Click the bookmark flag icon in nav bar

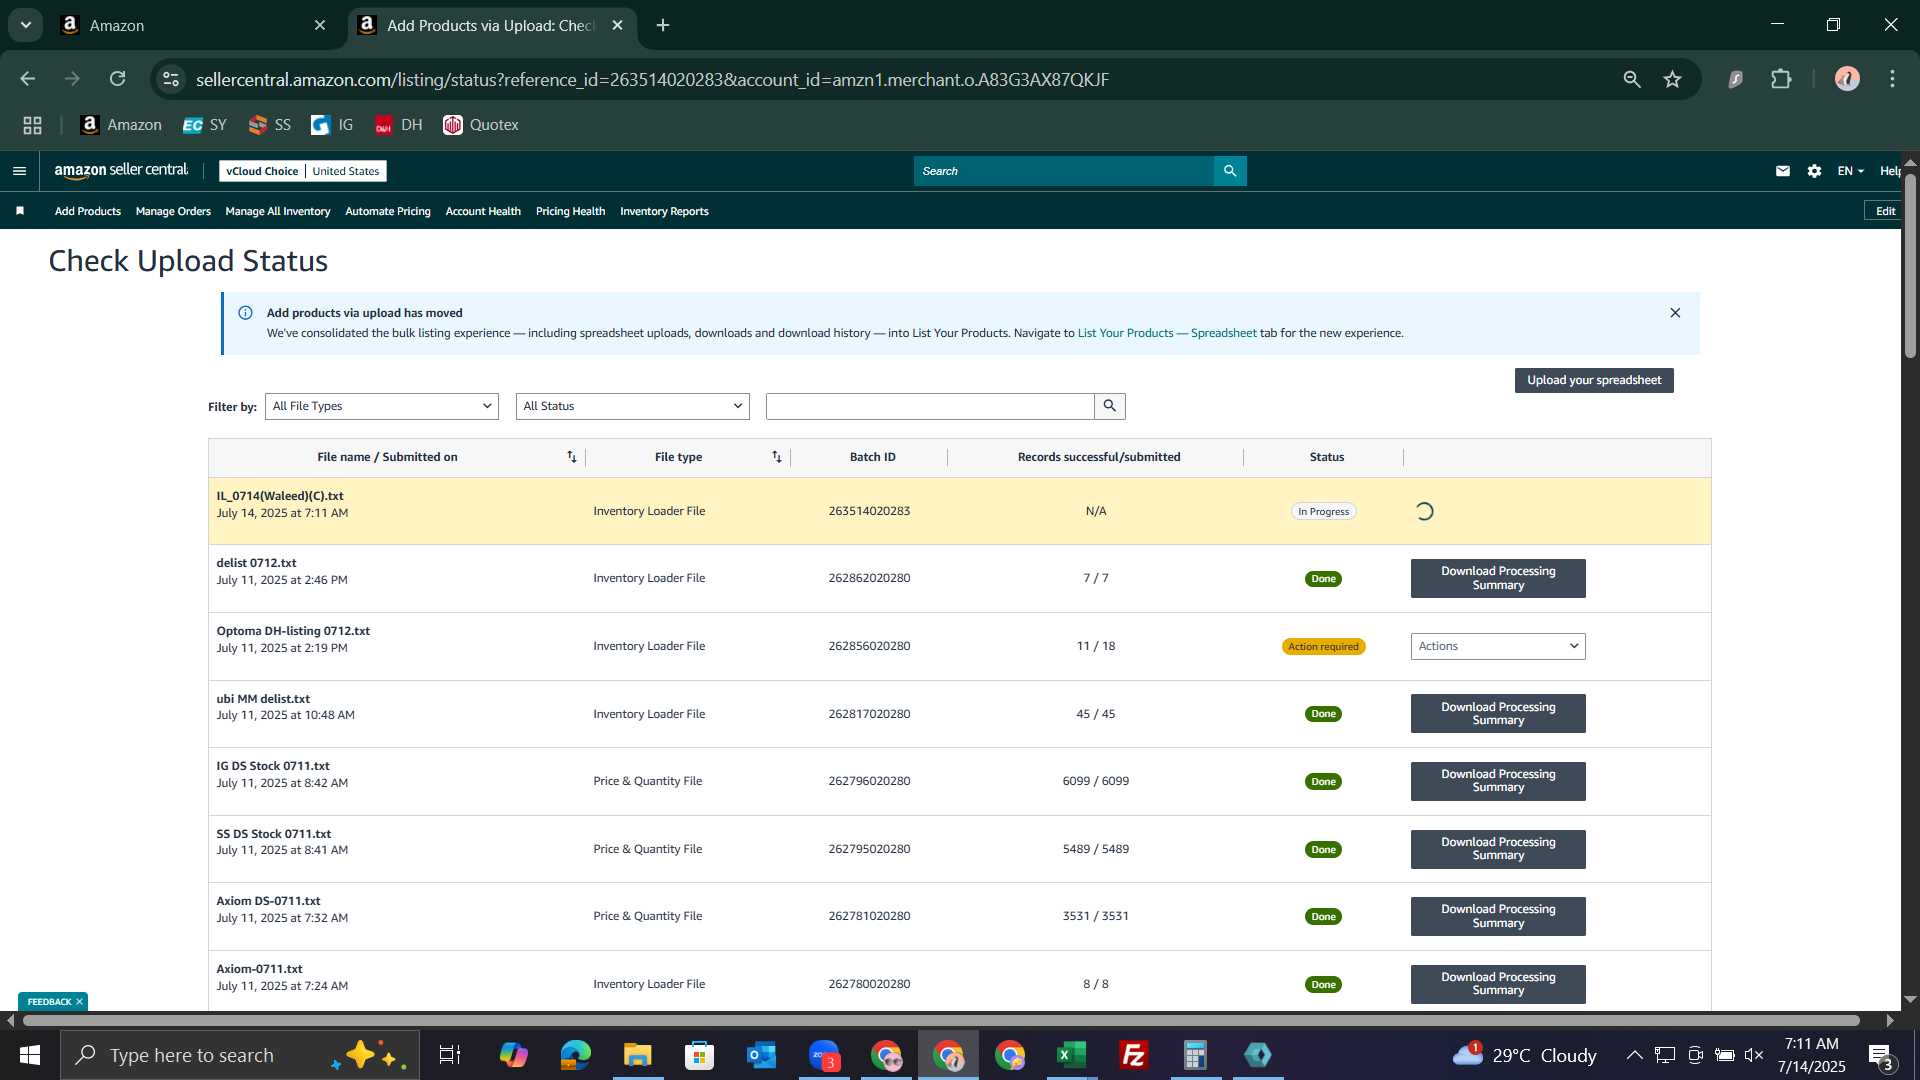(x=20, y=211)
